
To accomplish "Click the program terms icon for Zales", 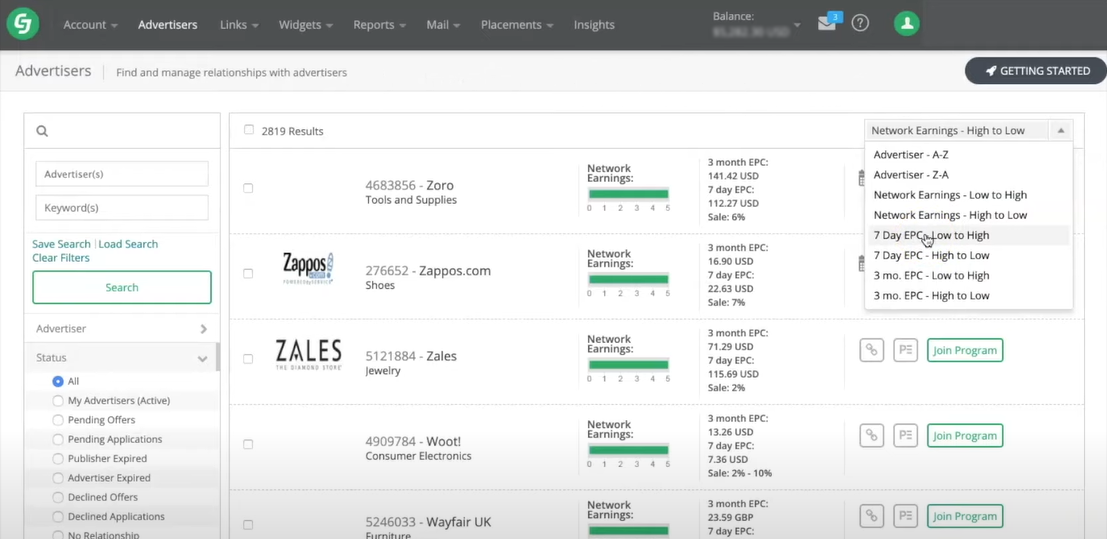I will pos(905,350).
